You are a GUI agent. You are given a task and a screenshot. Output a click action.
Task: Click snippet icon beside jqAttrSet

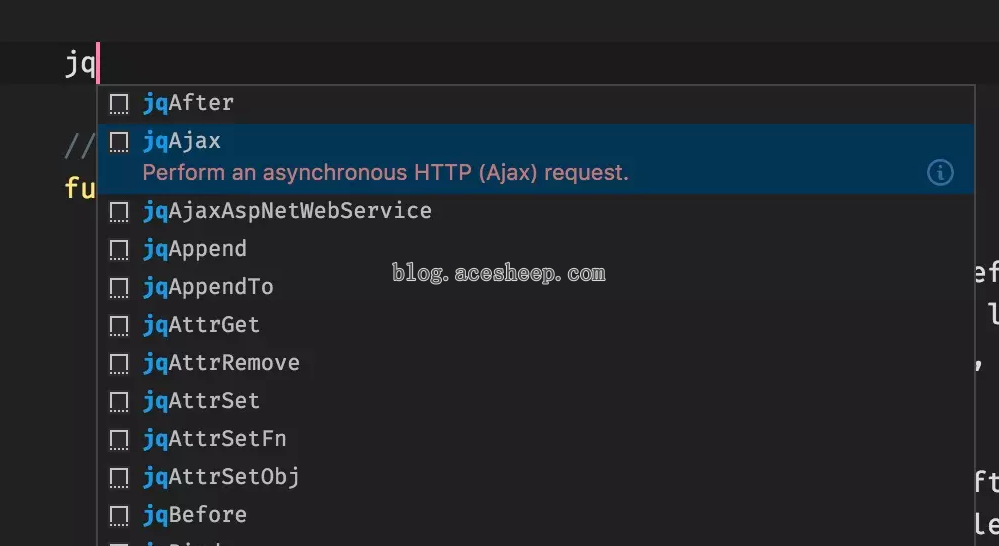coord(119,402)
